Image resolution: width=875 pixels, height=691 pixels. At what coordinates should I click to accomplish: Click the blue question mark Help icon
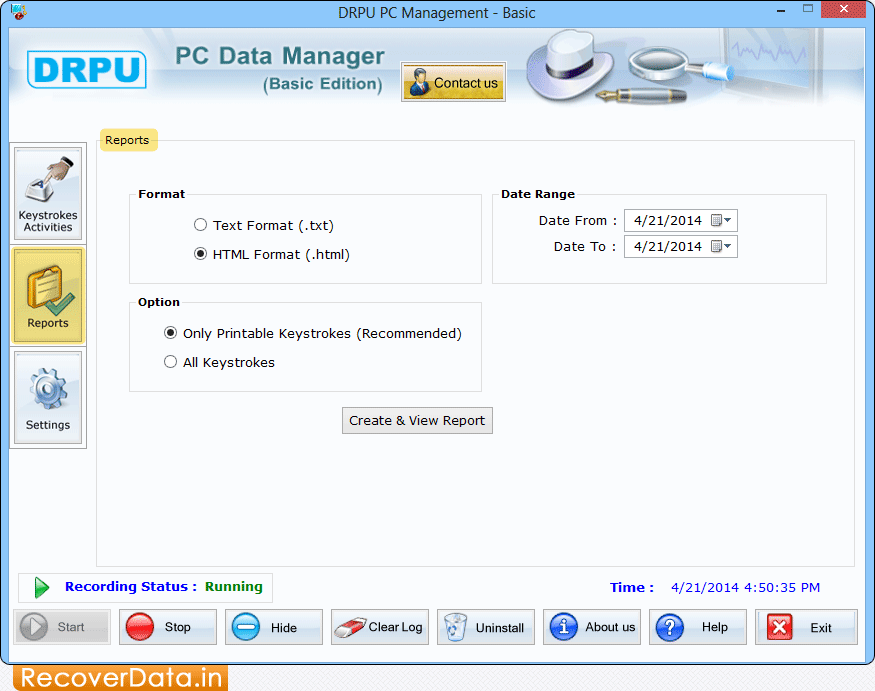tap(670, 627)
